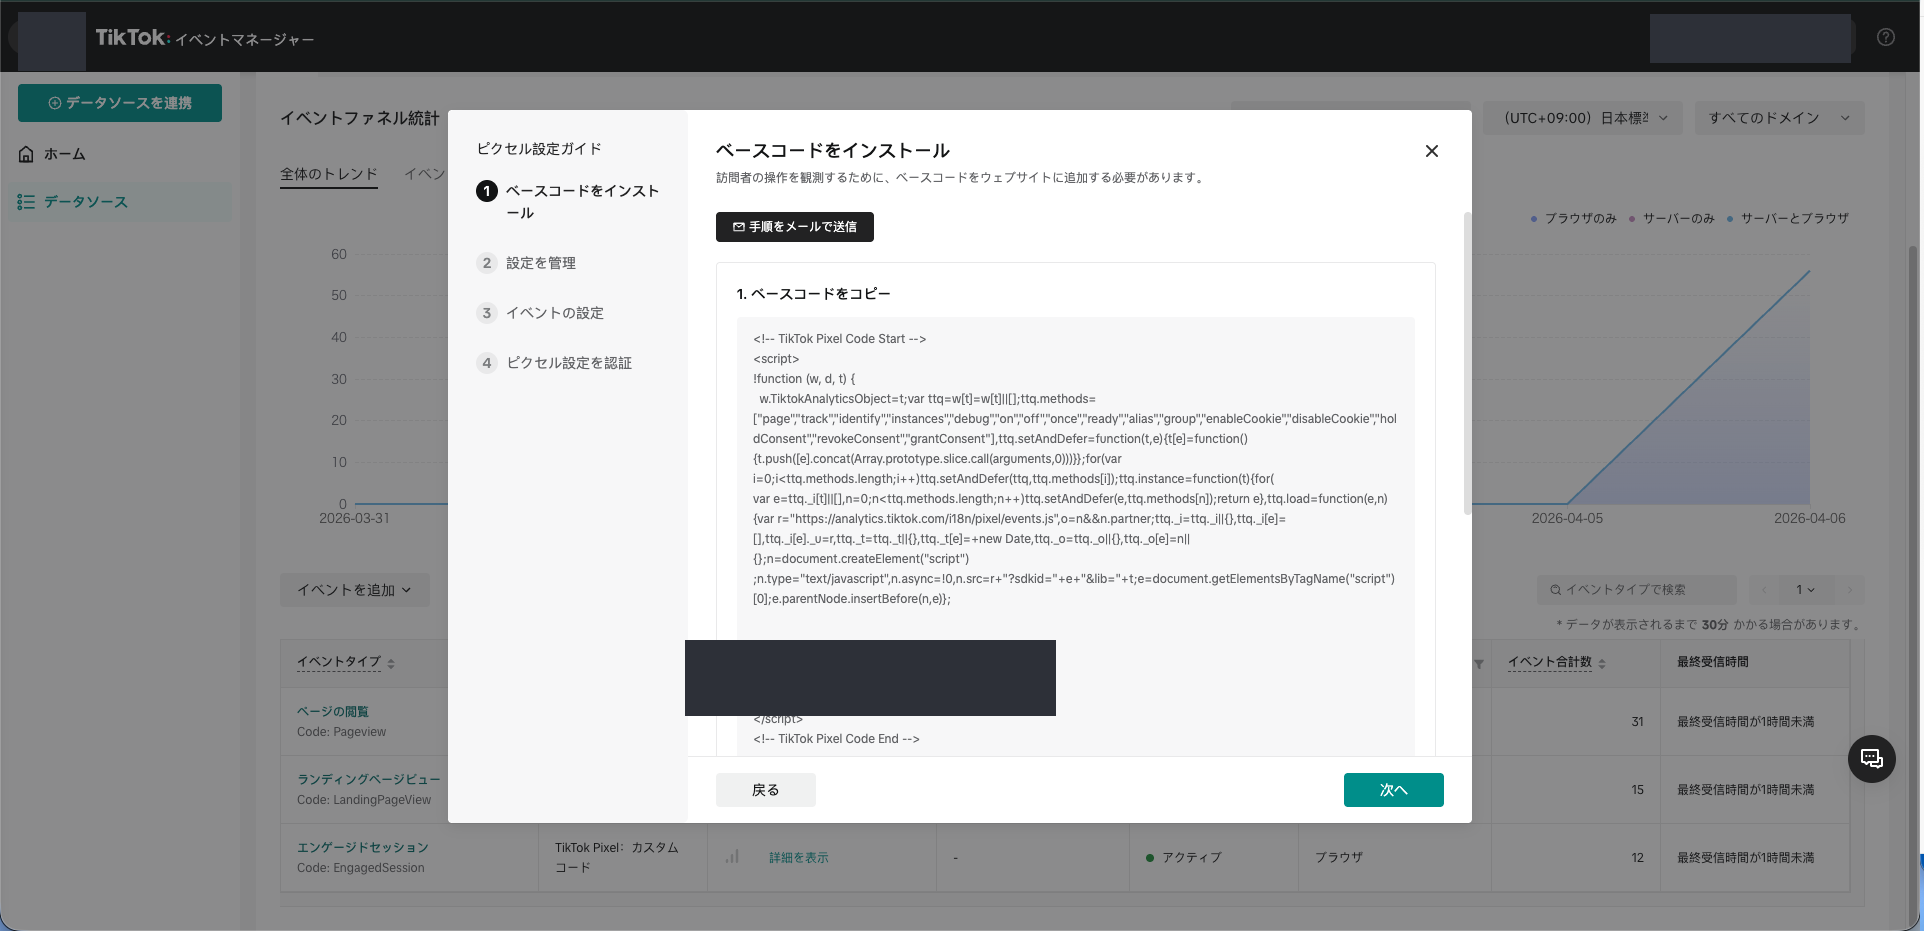
Task: Open the イベントを追加 dropdown
Action: pyautogui.click(x=354, y=590)
